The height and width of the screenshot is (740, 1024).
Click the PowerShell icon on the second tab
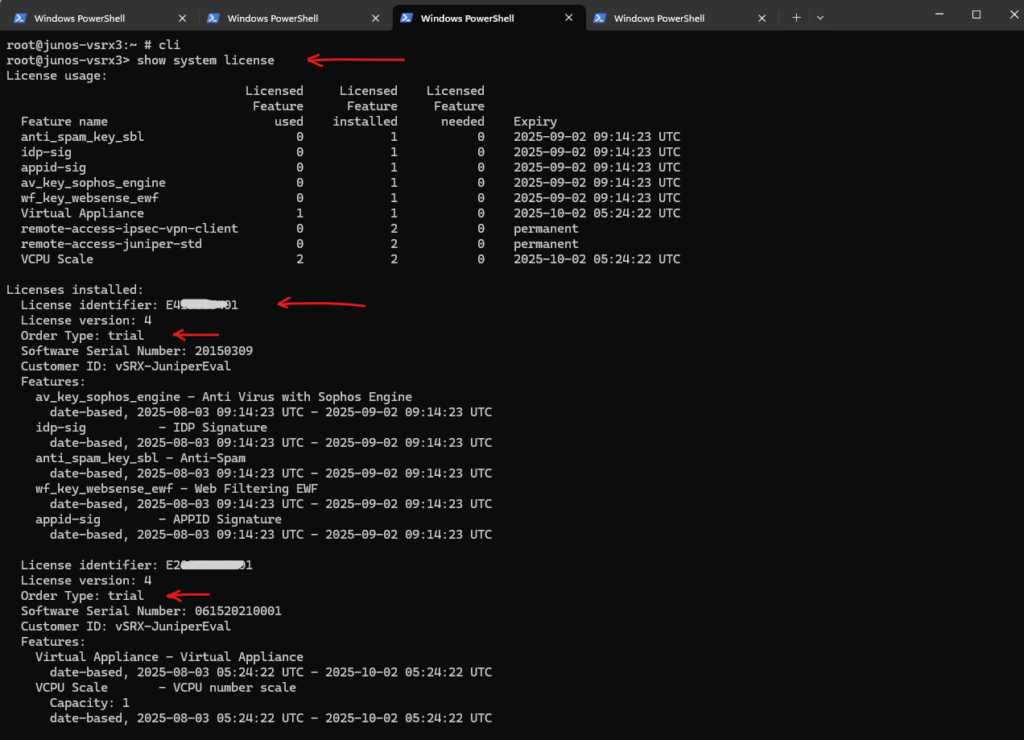(213, 18)
